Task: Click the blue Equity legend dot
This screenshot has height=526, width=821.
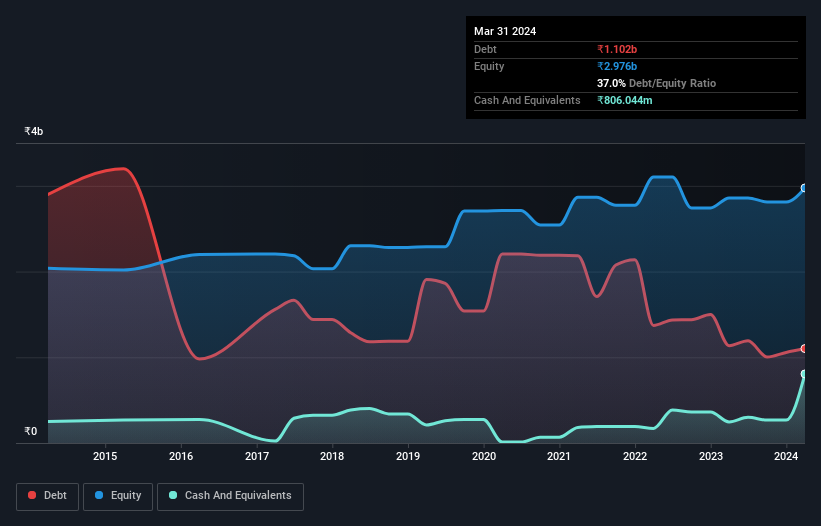Action: [99, 495]
